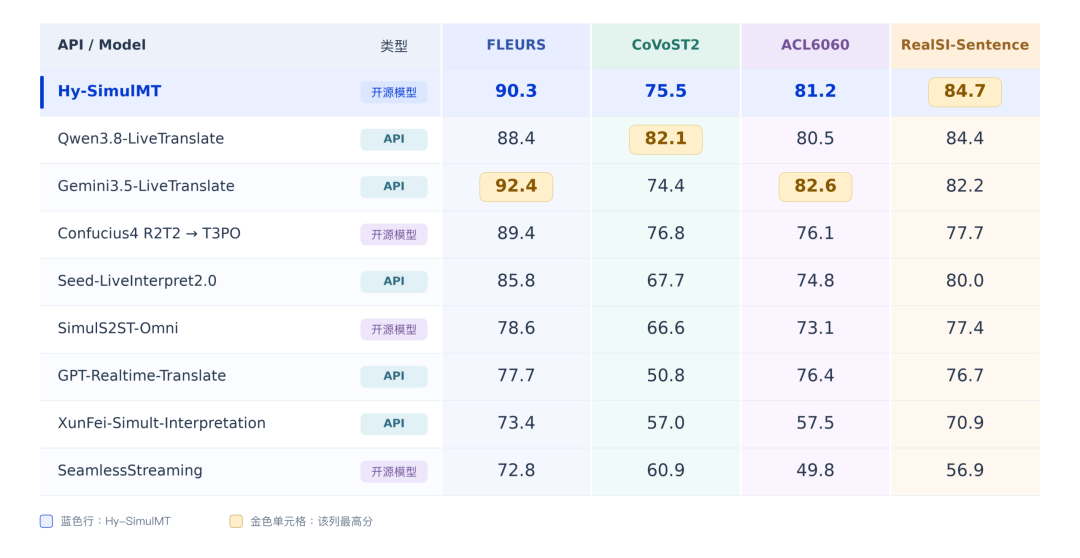Image resolution: width=1080 pixels, height=558 pixels.
Task: Click the CoVoST2 column header
Action: (x=665, y=45)
